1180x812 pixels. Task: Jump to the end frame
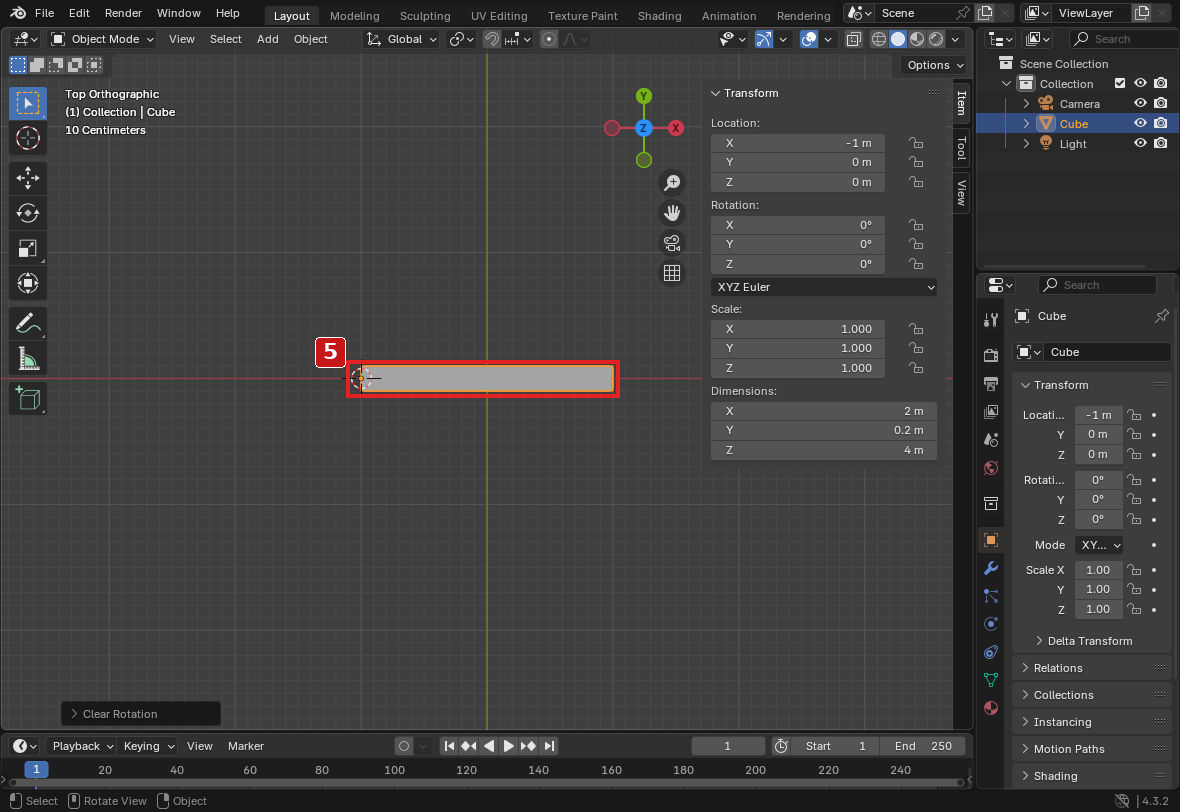549,746
